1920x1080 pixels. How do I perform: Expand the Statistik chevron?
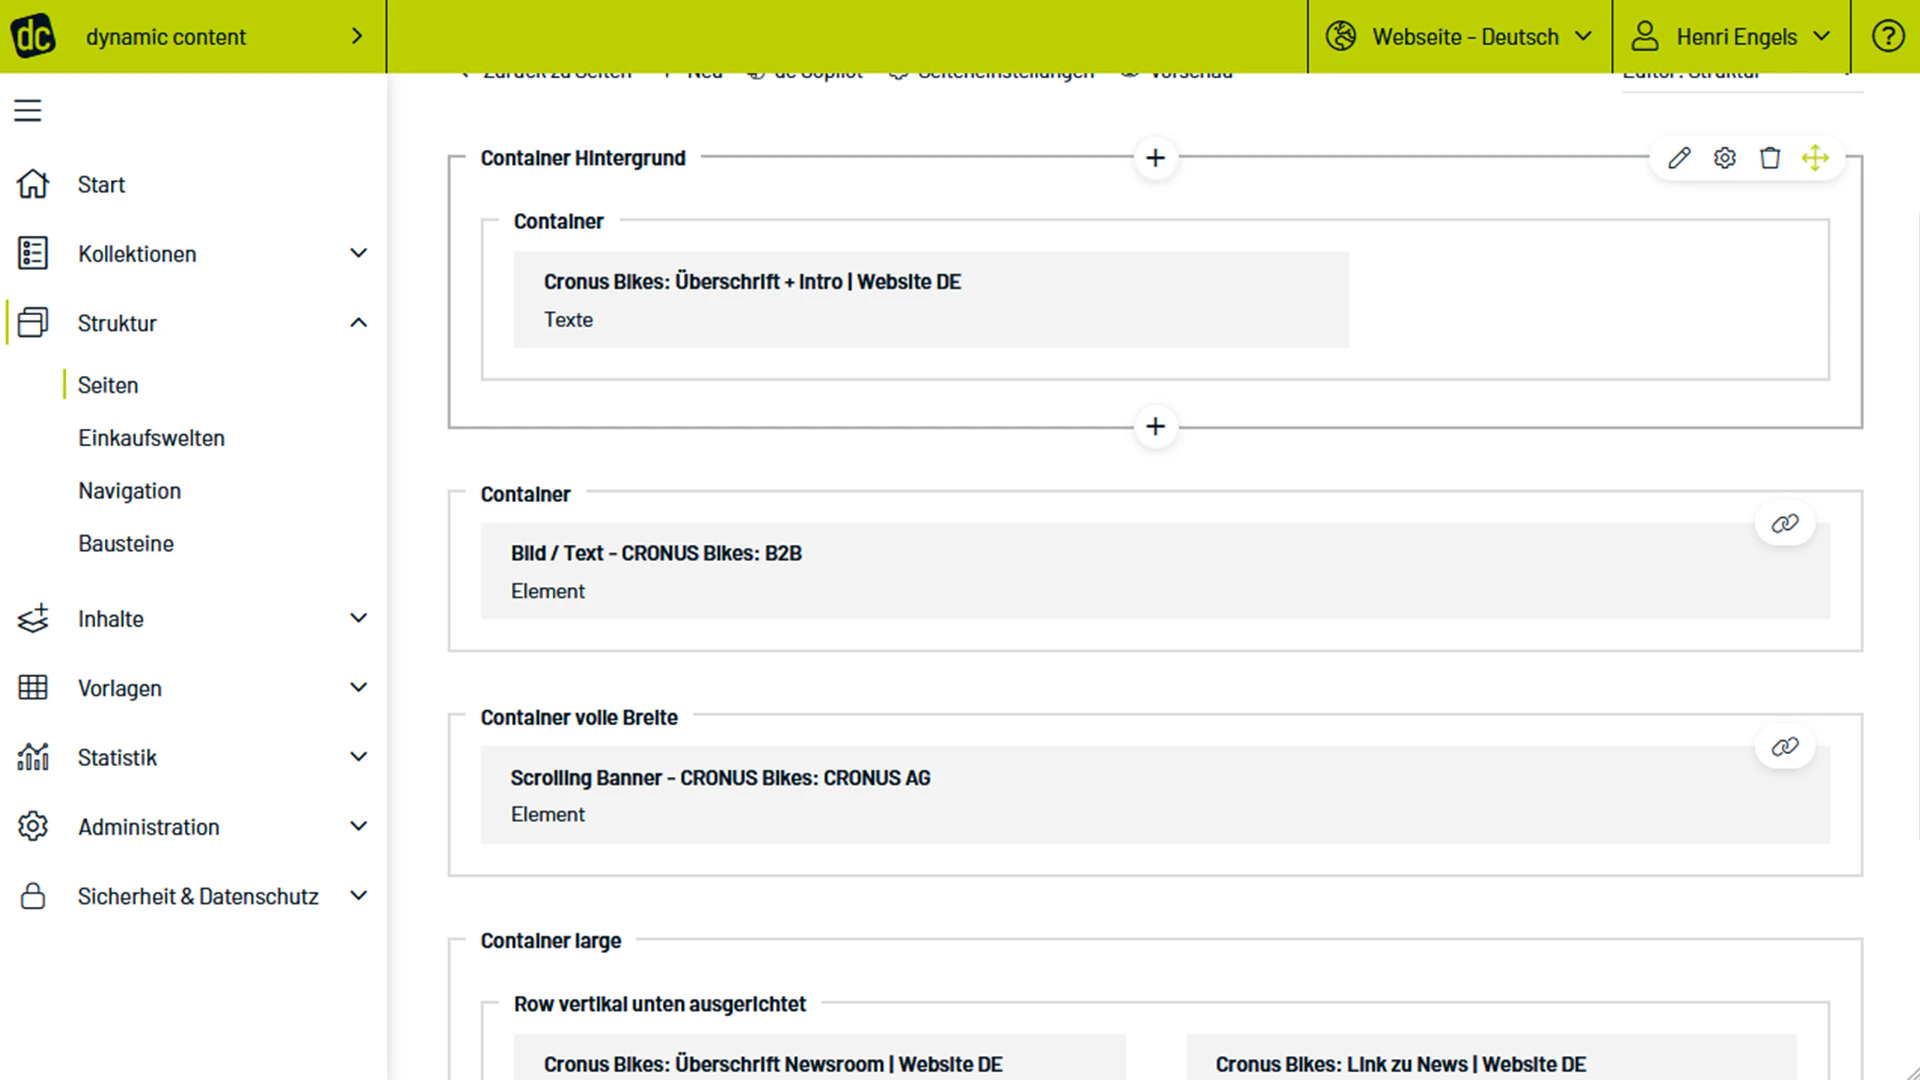358,757
